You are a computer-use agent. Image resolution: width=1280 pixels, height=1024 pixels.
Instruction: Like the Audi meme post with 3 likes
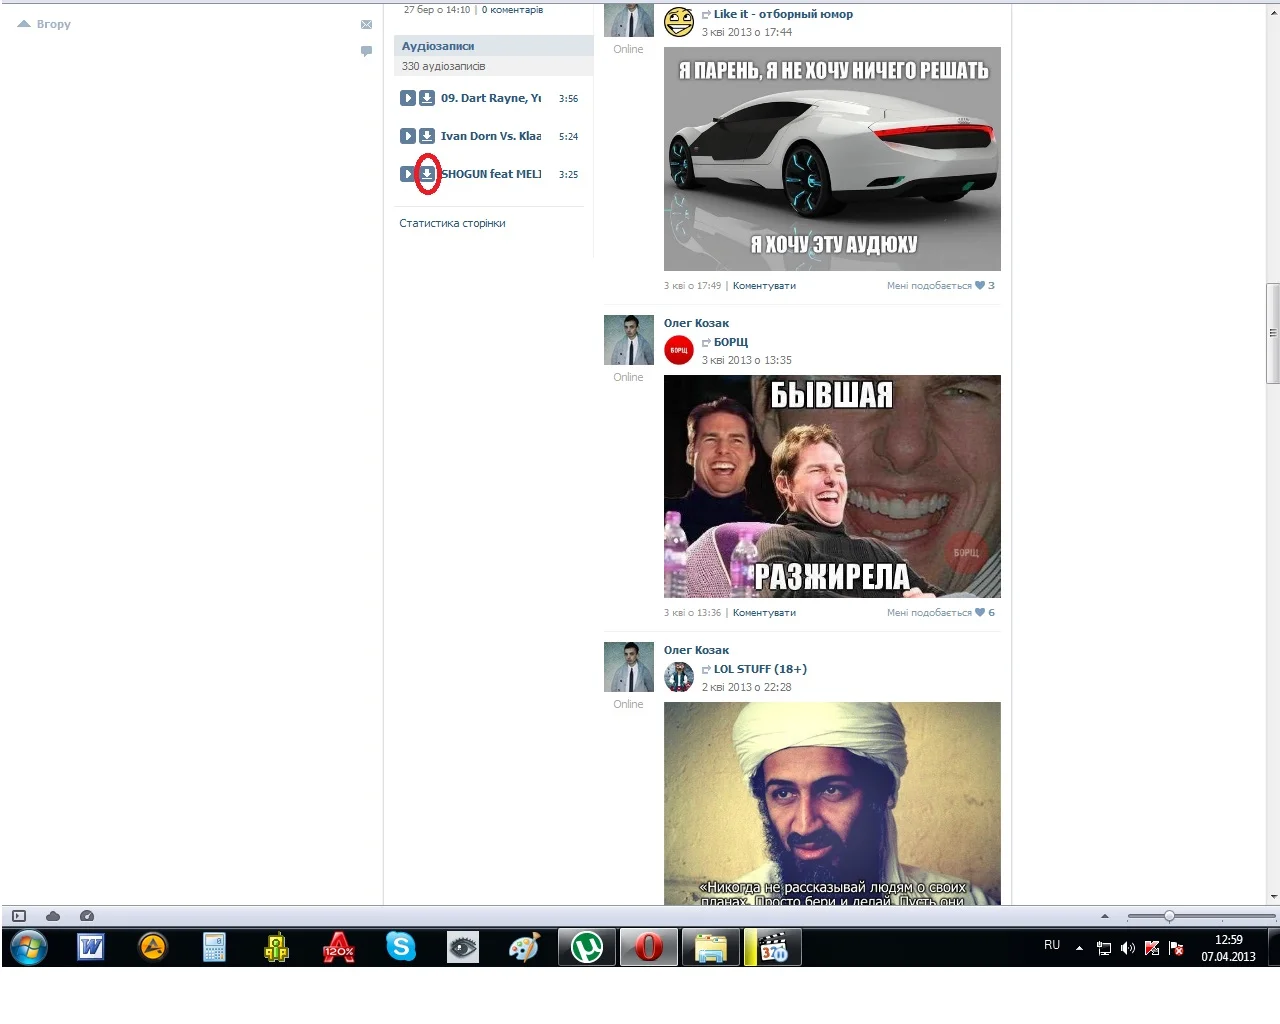coord(941,286)
